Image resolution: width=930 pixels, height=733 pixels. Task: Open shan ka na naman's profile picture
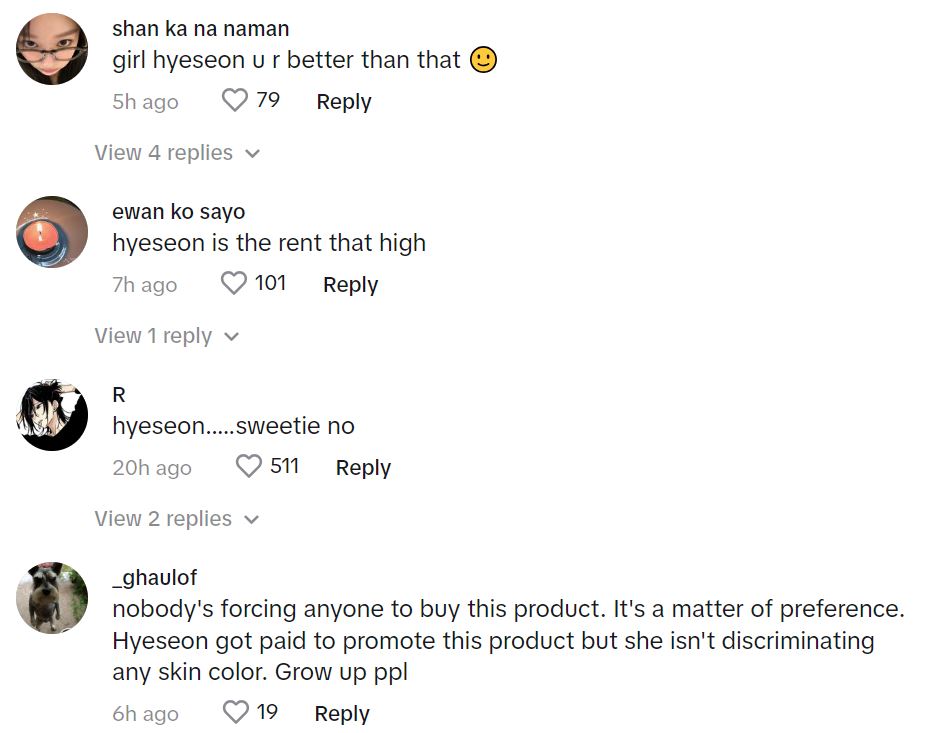[x=53, y=49]
